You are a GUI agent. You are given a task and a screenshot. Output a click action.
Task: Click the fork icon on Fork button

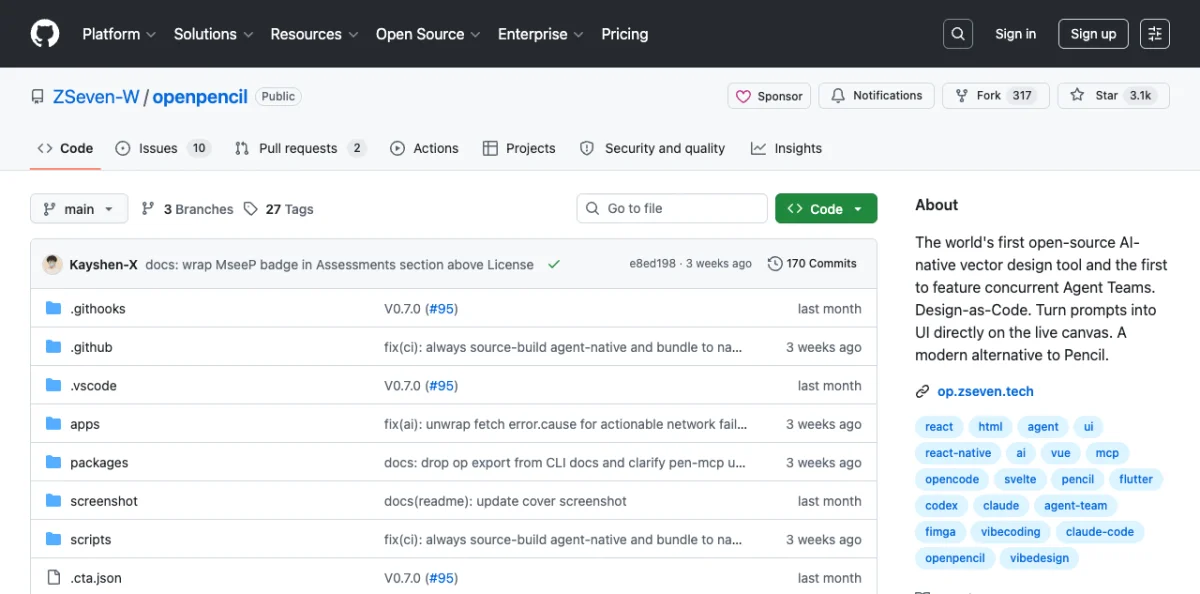[x=962, y=96]
